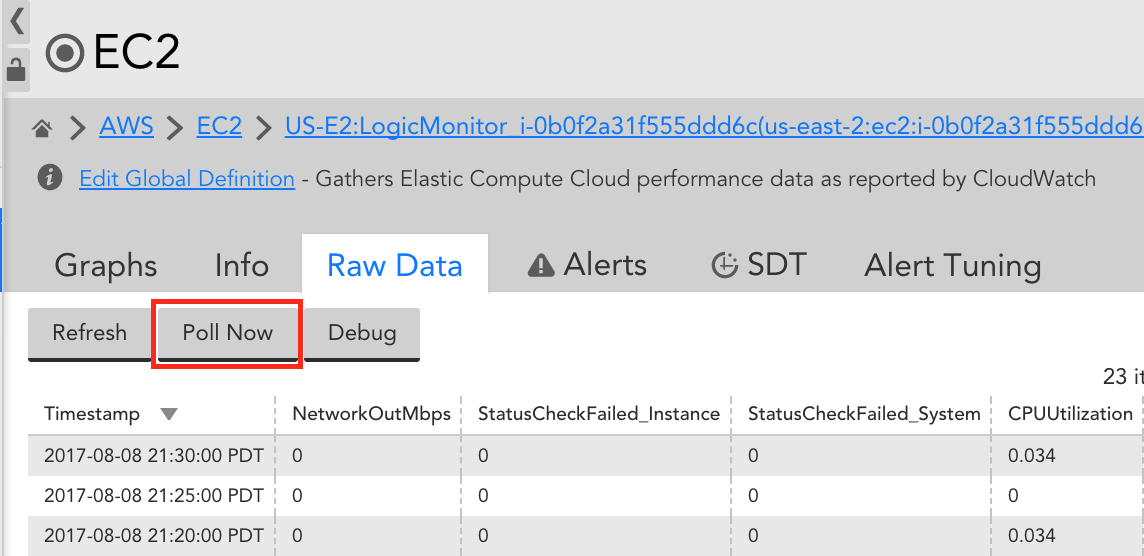Open the Debug button
This screenshot has height=556, width=1144.
coord(362,333)
